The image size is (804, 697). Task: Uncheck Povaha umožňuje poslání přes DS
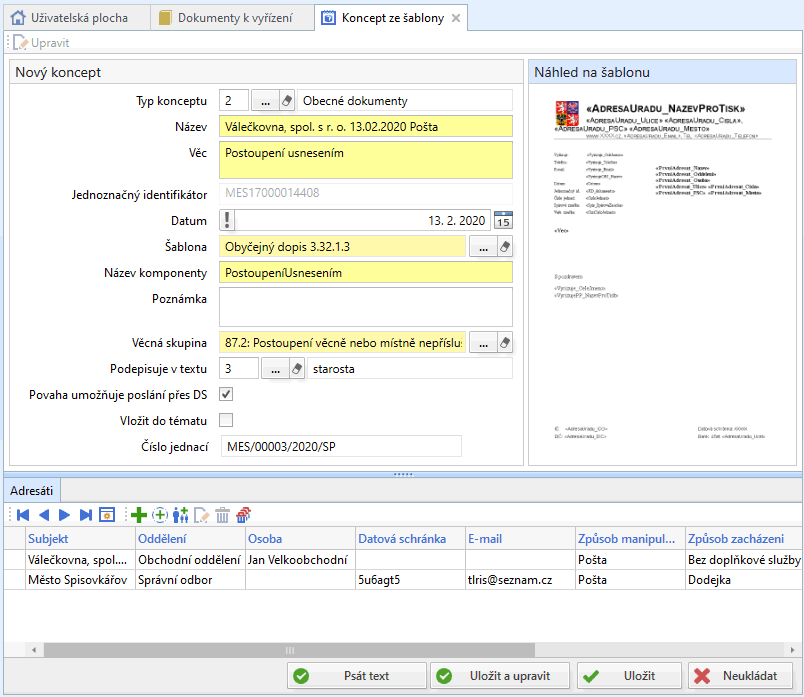click(226, 395)
